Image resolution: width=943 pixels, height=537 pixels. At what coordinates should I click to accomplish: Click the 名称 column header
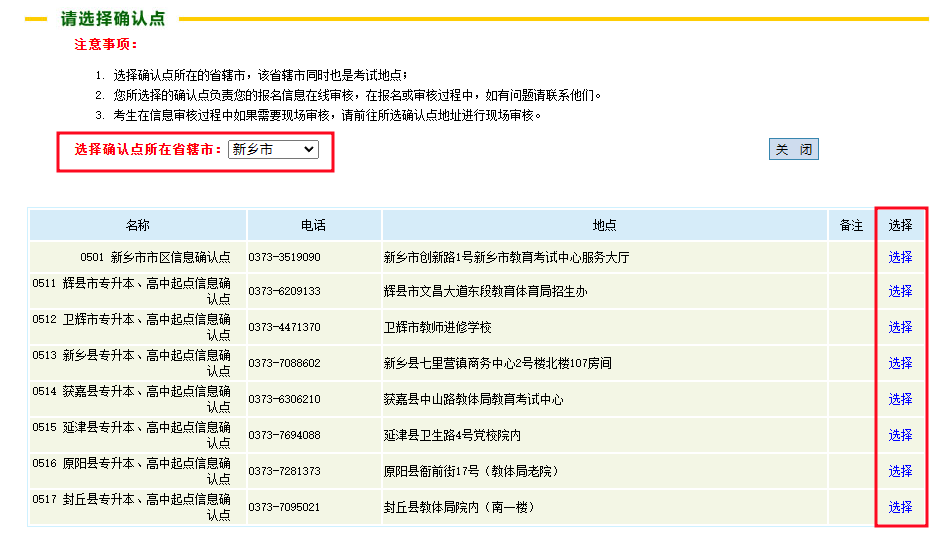138,225
